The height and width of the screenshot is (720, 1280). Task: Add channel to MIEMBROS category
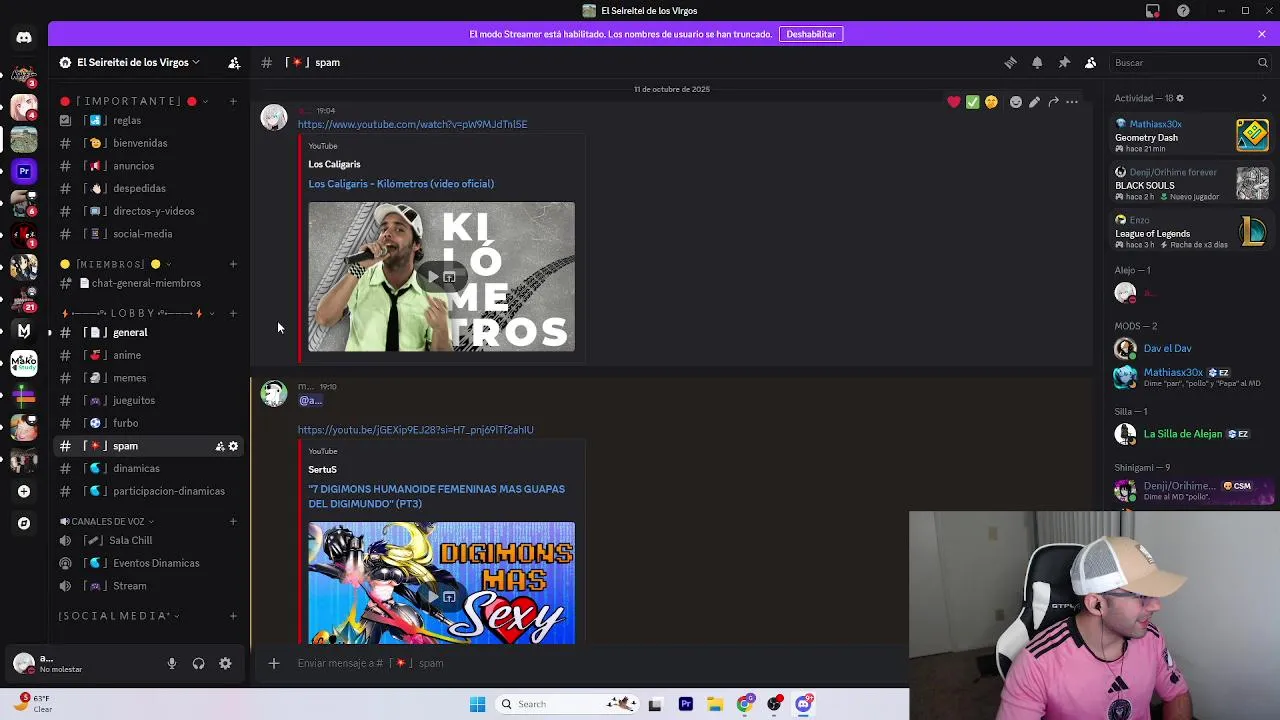tap(233, 264)
